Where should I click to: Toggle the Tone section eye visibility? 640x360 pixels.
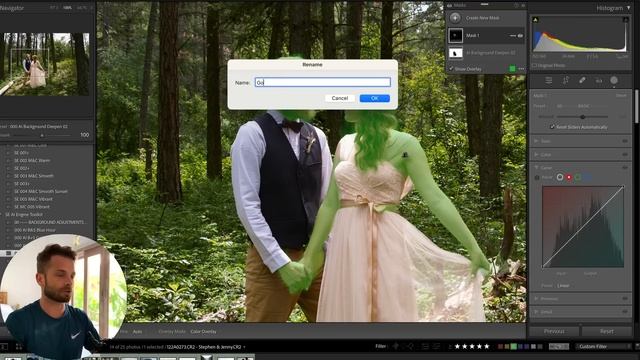[x=625, y=141]
